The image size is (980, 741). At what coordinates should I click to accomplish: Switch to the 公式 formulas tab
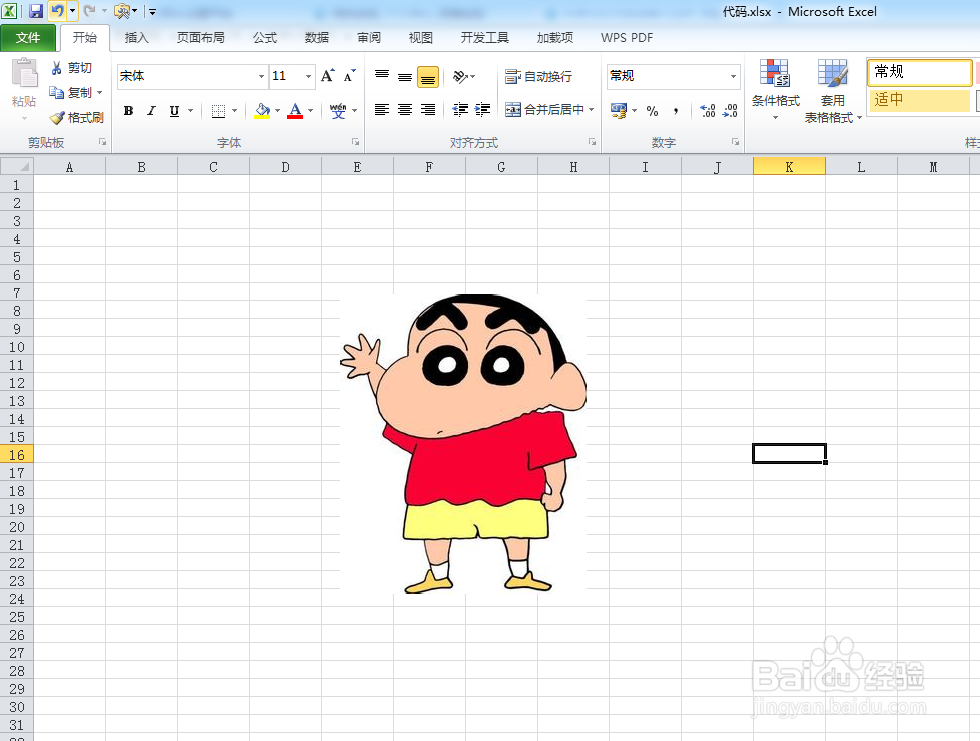[265, 37]
